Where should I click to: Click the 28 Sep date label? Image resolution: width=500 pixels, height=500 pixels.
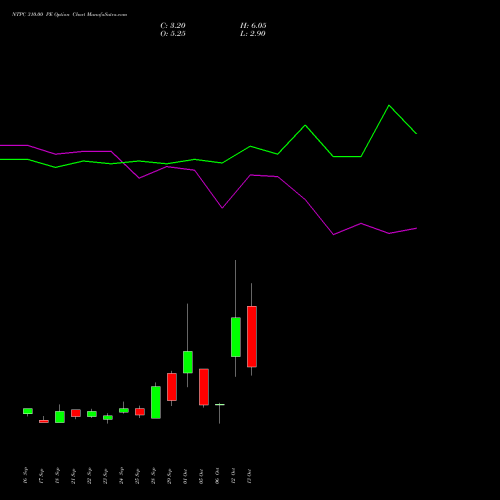[153, 475]
